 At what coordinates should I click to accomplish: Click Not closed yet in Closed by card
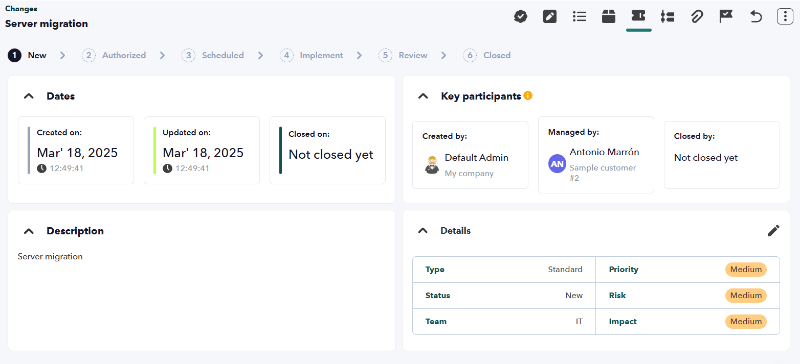706,158
